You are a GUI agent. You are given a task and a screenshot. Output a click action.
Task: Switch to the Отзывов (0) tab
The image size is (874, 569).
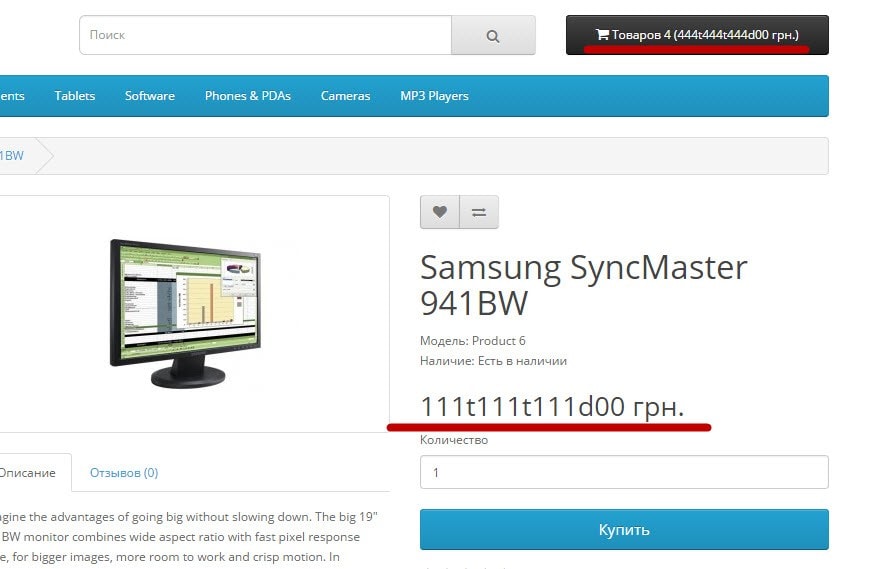(x=124, y=473)
